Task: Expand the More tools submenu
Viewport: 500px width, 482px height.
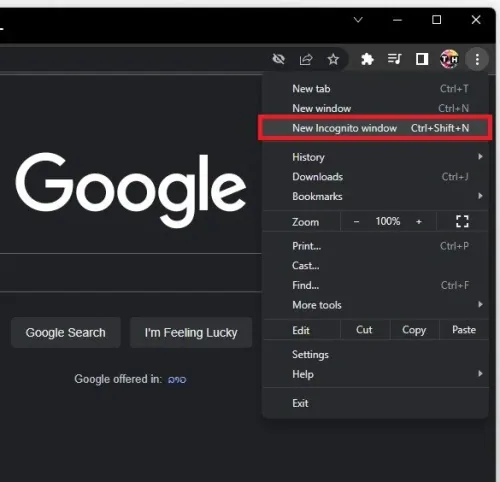Action: click(x=375, y=305)
